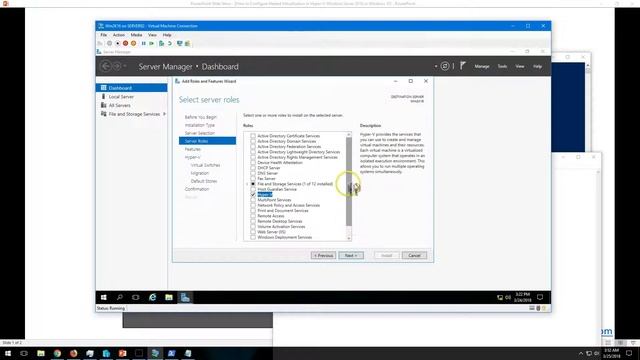Click Server Manager forward arrow
The image size is (640, 360).
pos(117,66)
